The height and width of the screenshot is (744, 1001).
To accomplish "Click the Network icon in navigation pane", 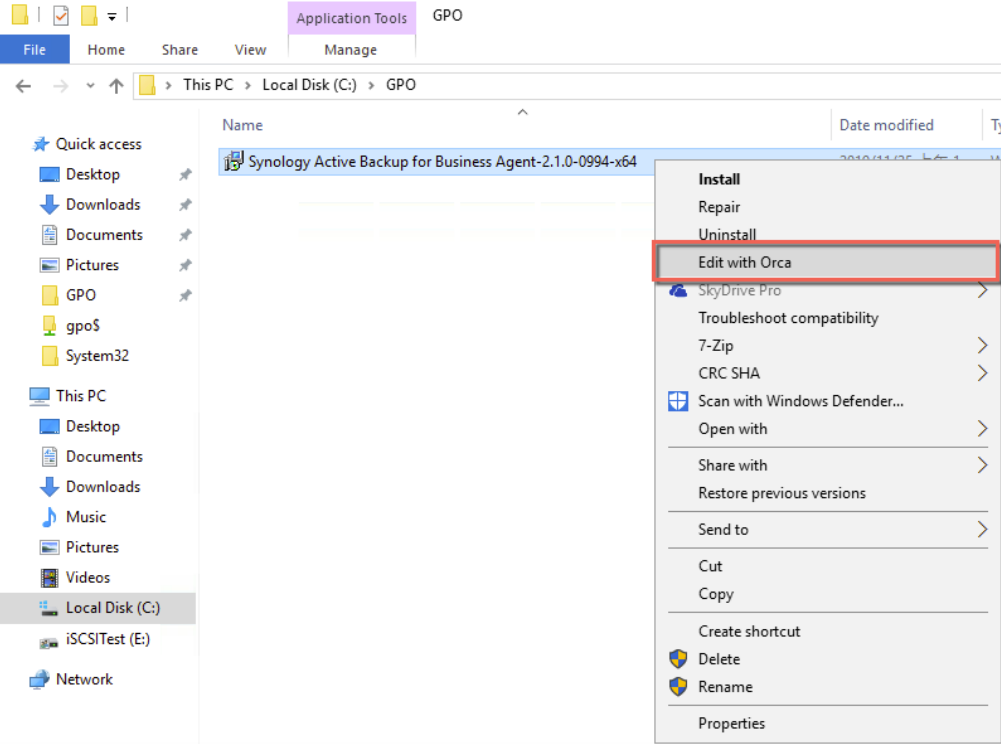I will pos(40,679).
